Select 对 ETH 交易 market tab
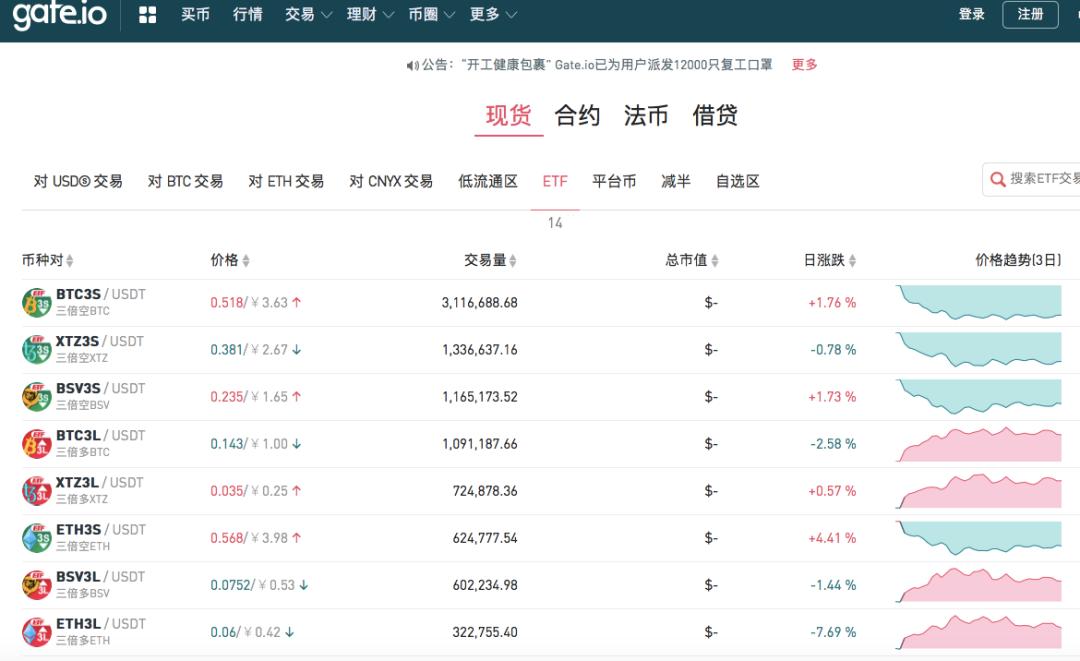1080x661 pixels. coord(286,181)
